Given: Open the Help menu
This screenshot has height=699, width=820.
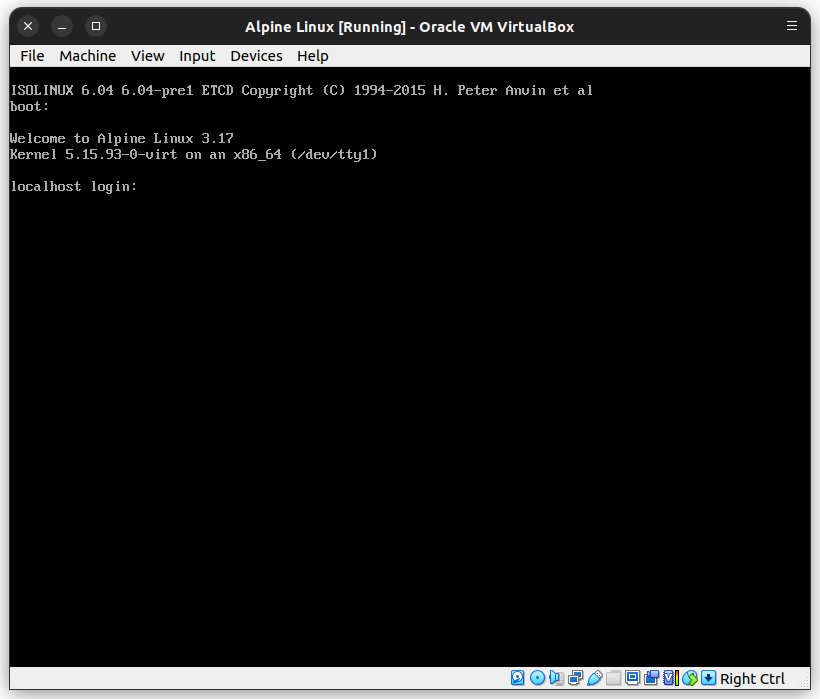Looking at the screenshot, I should click(313, 56).
